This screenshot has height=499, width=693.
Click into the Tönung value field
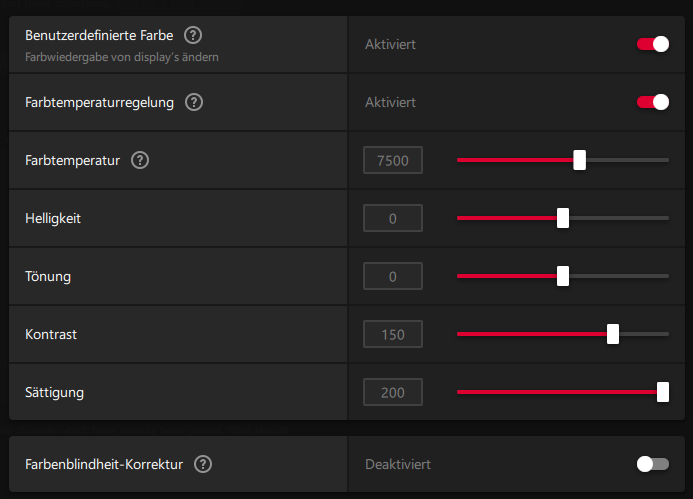[393, 276]
